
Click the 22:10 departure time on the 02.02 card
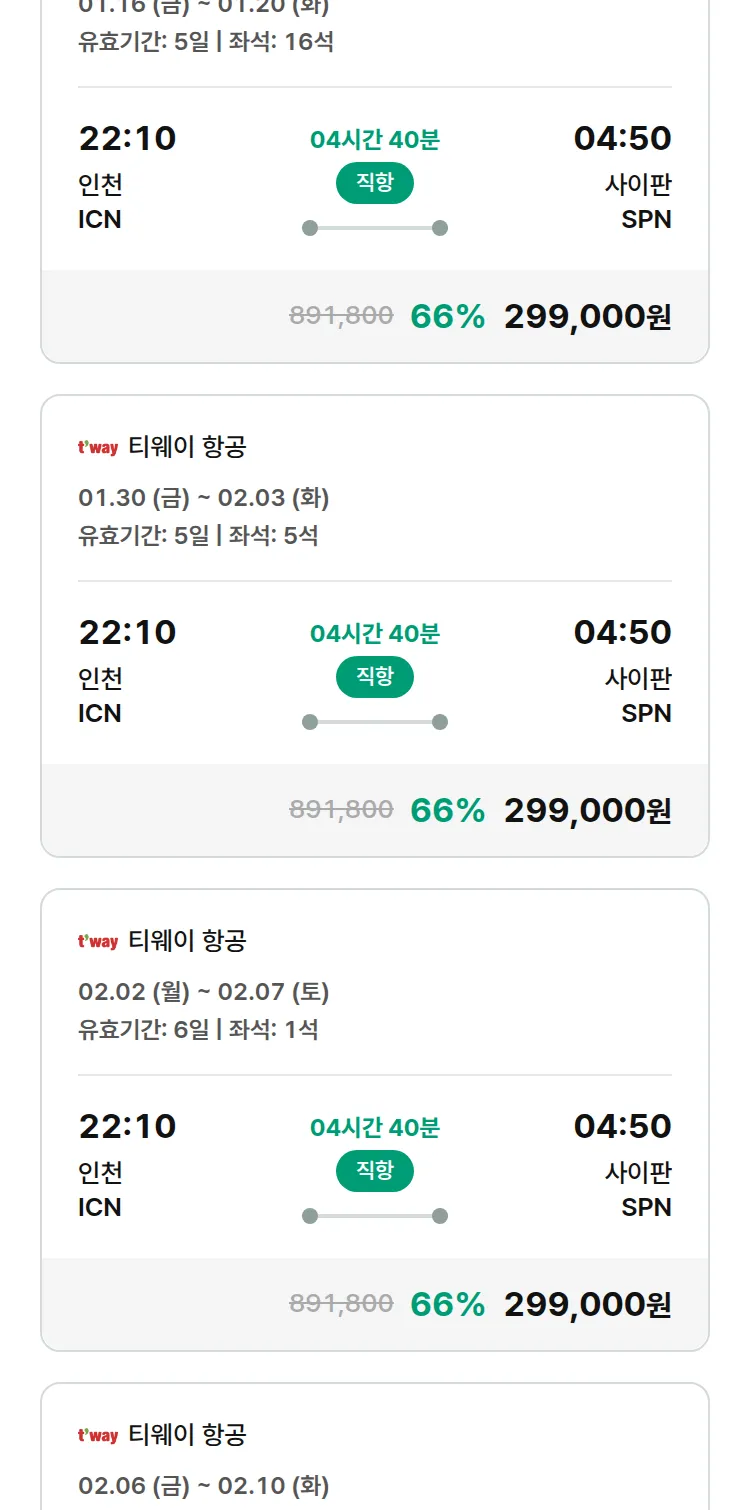[127, 1126]
